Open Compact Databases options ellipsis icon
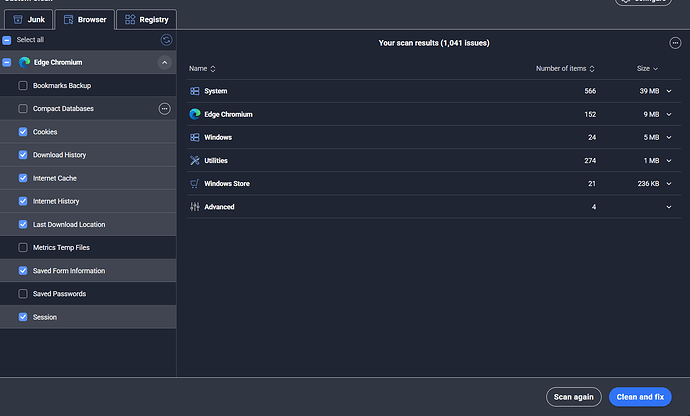The image size is (690, 416). pos(165,109)
